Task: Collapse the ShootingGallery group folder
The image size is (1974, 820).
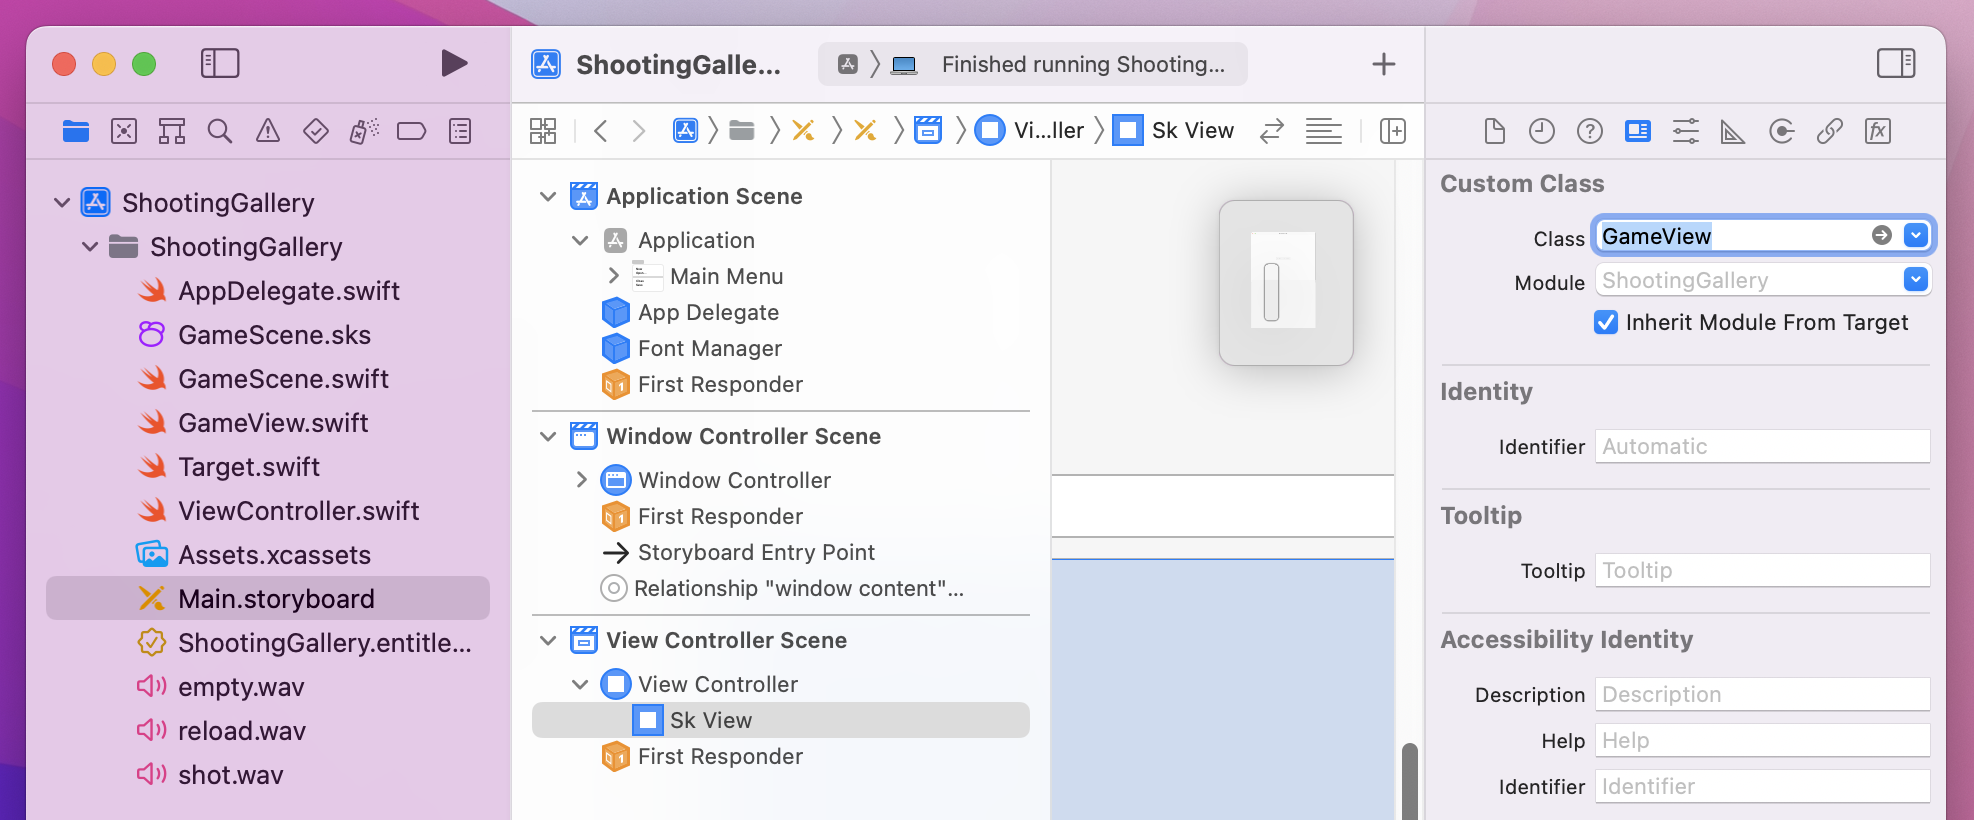Action: [x=90, y=247]
